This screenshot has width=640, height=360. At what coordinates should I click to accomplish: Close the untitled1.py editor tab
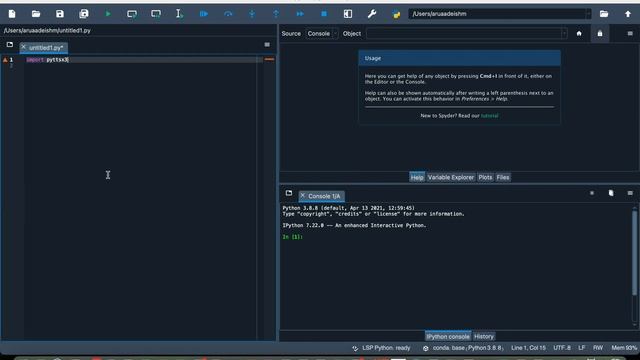(23, 47)
